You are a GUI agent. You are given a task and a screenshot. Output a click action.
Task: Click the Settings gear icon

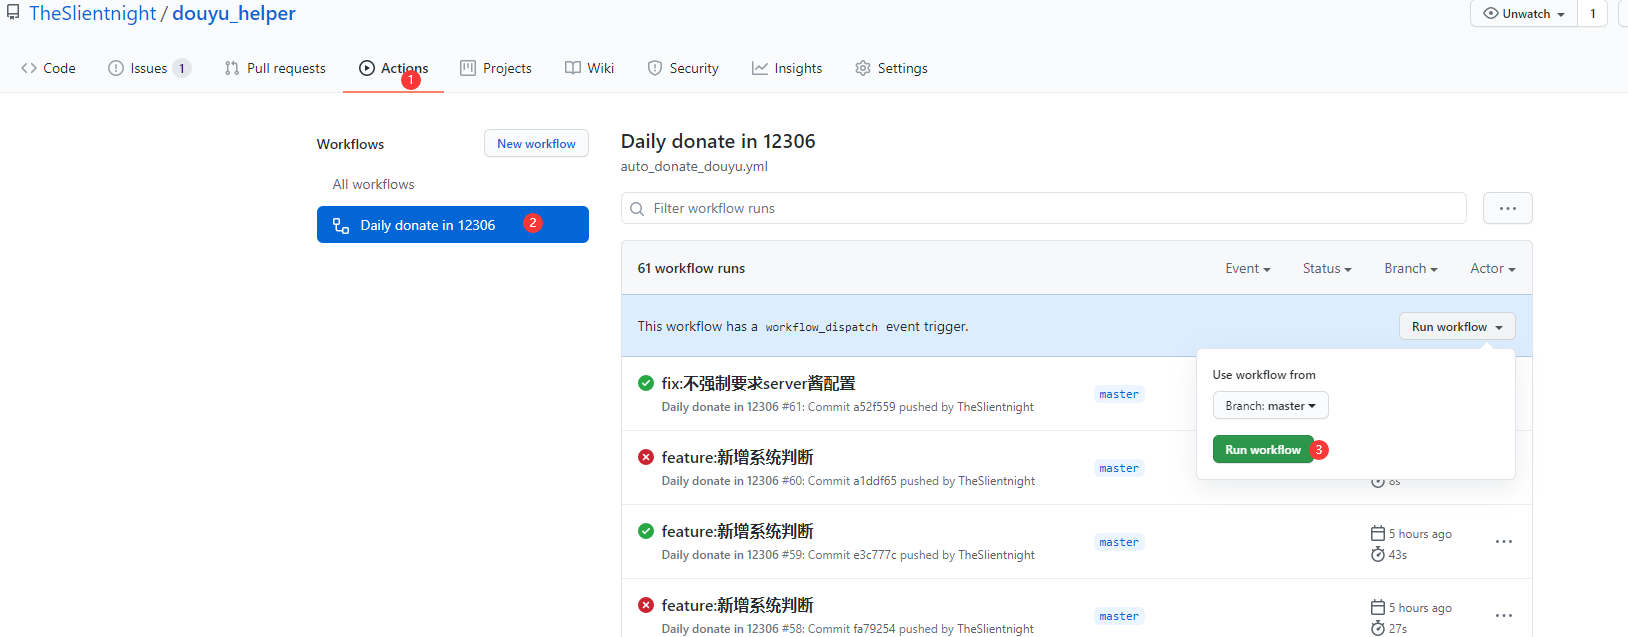point(863,68)
